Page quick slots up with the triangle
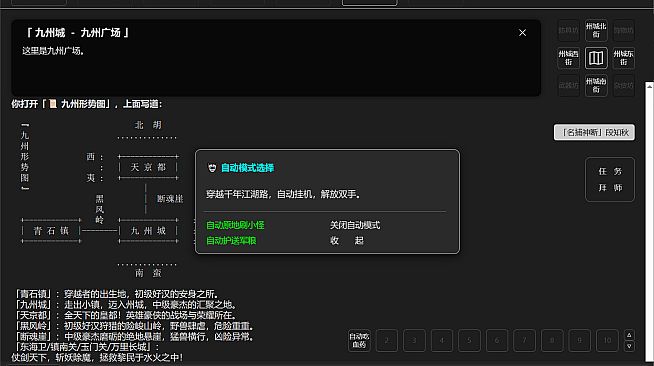 629,335
